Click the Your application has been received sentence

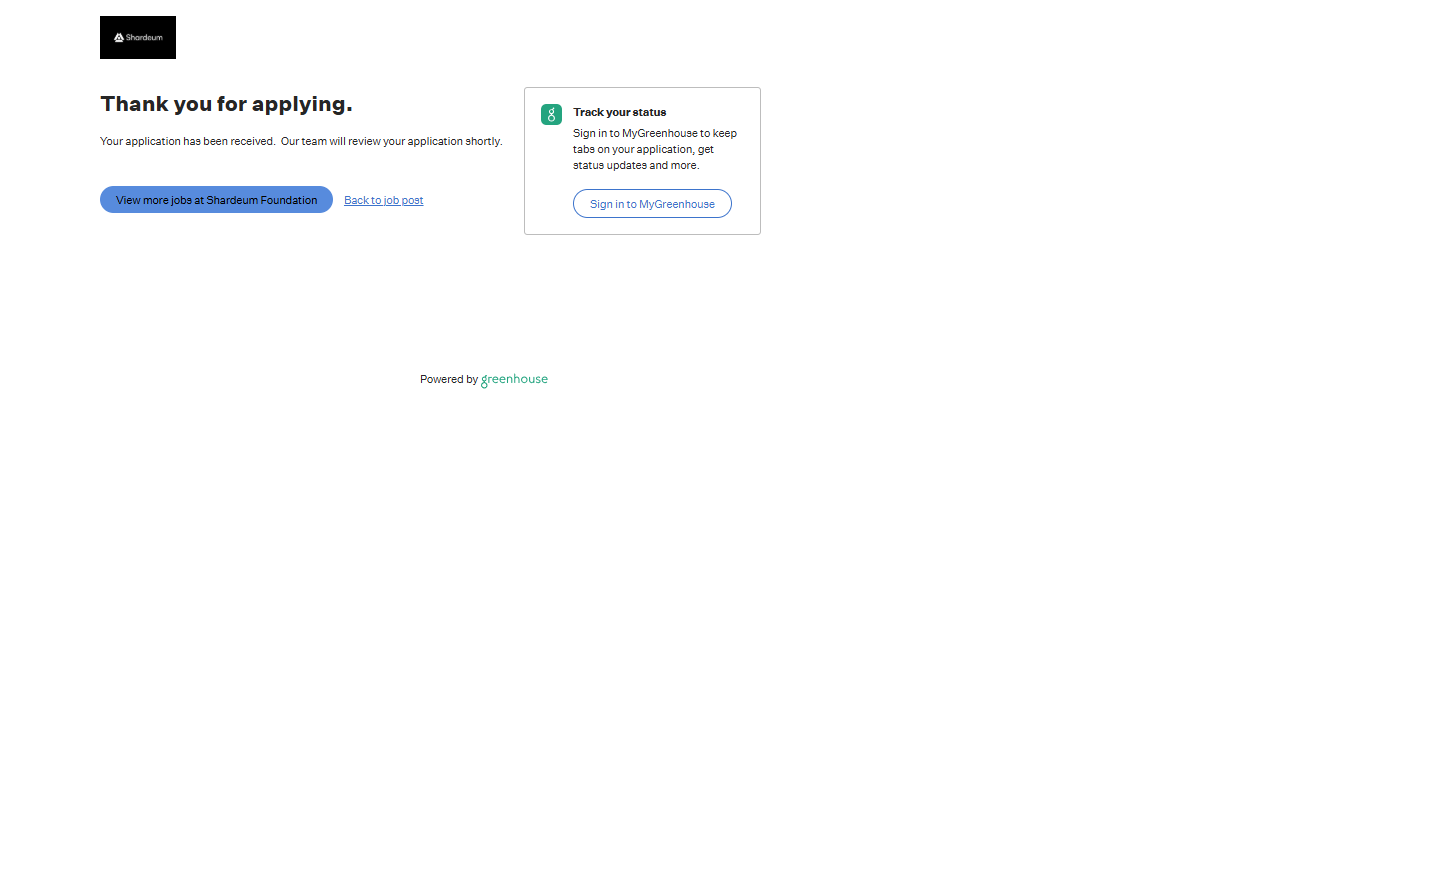187,142
